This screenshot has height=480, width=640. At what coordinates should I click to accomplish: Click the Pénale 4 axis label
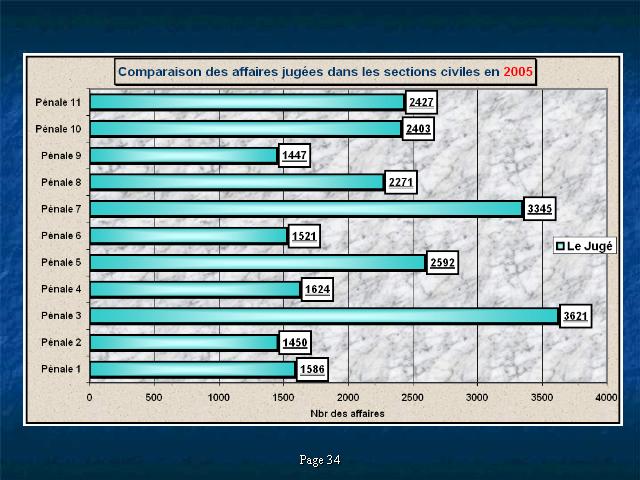[x=61, y=289]
